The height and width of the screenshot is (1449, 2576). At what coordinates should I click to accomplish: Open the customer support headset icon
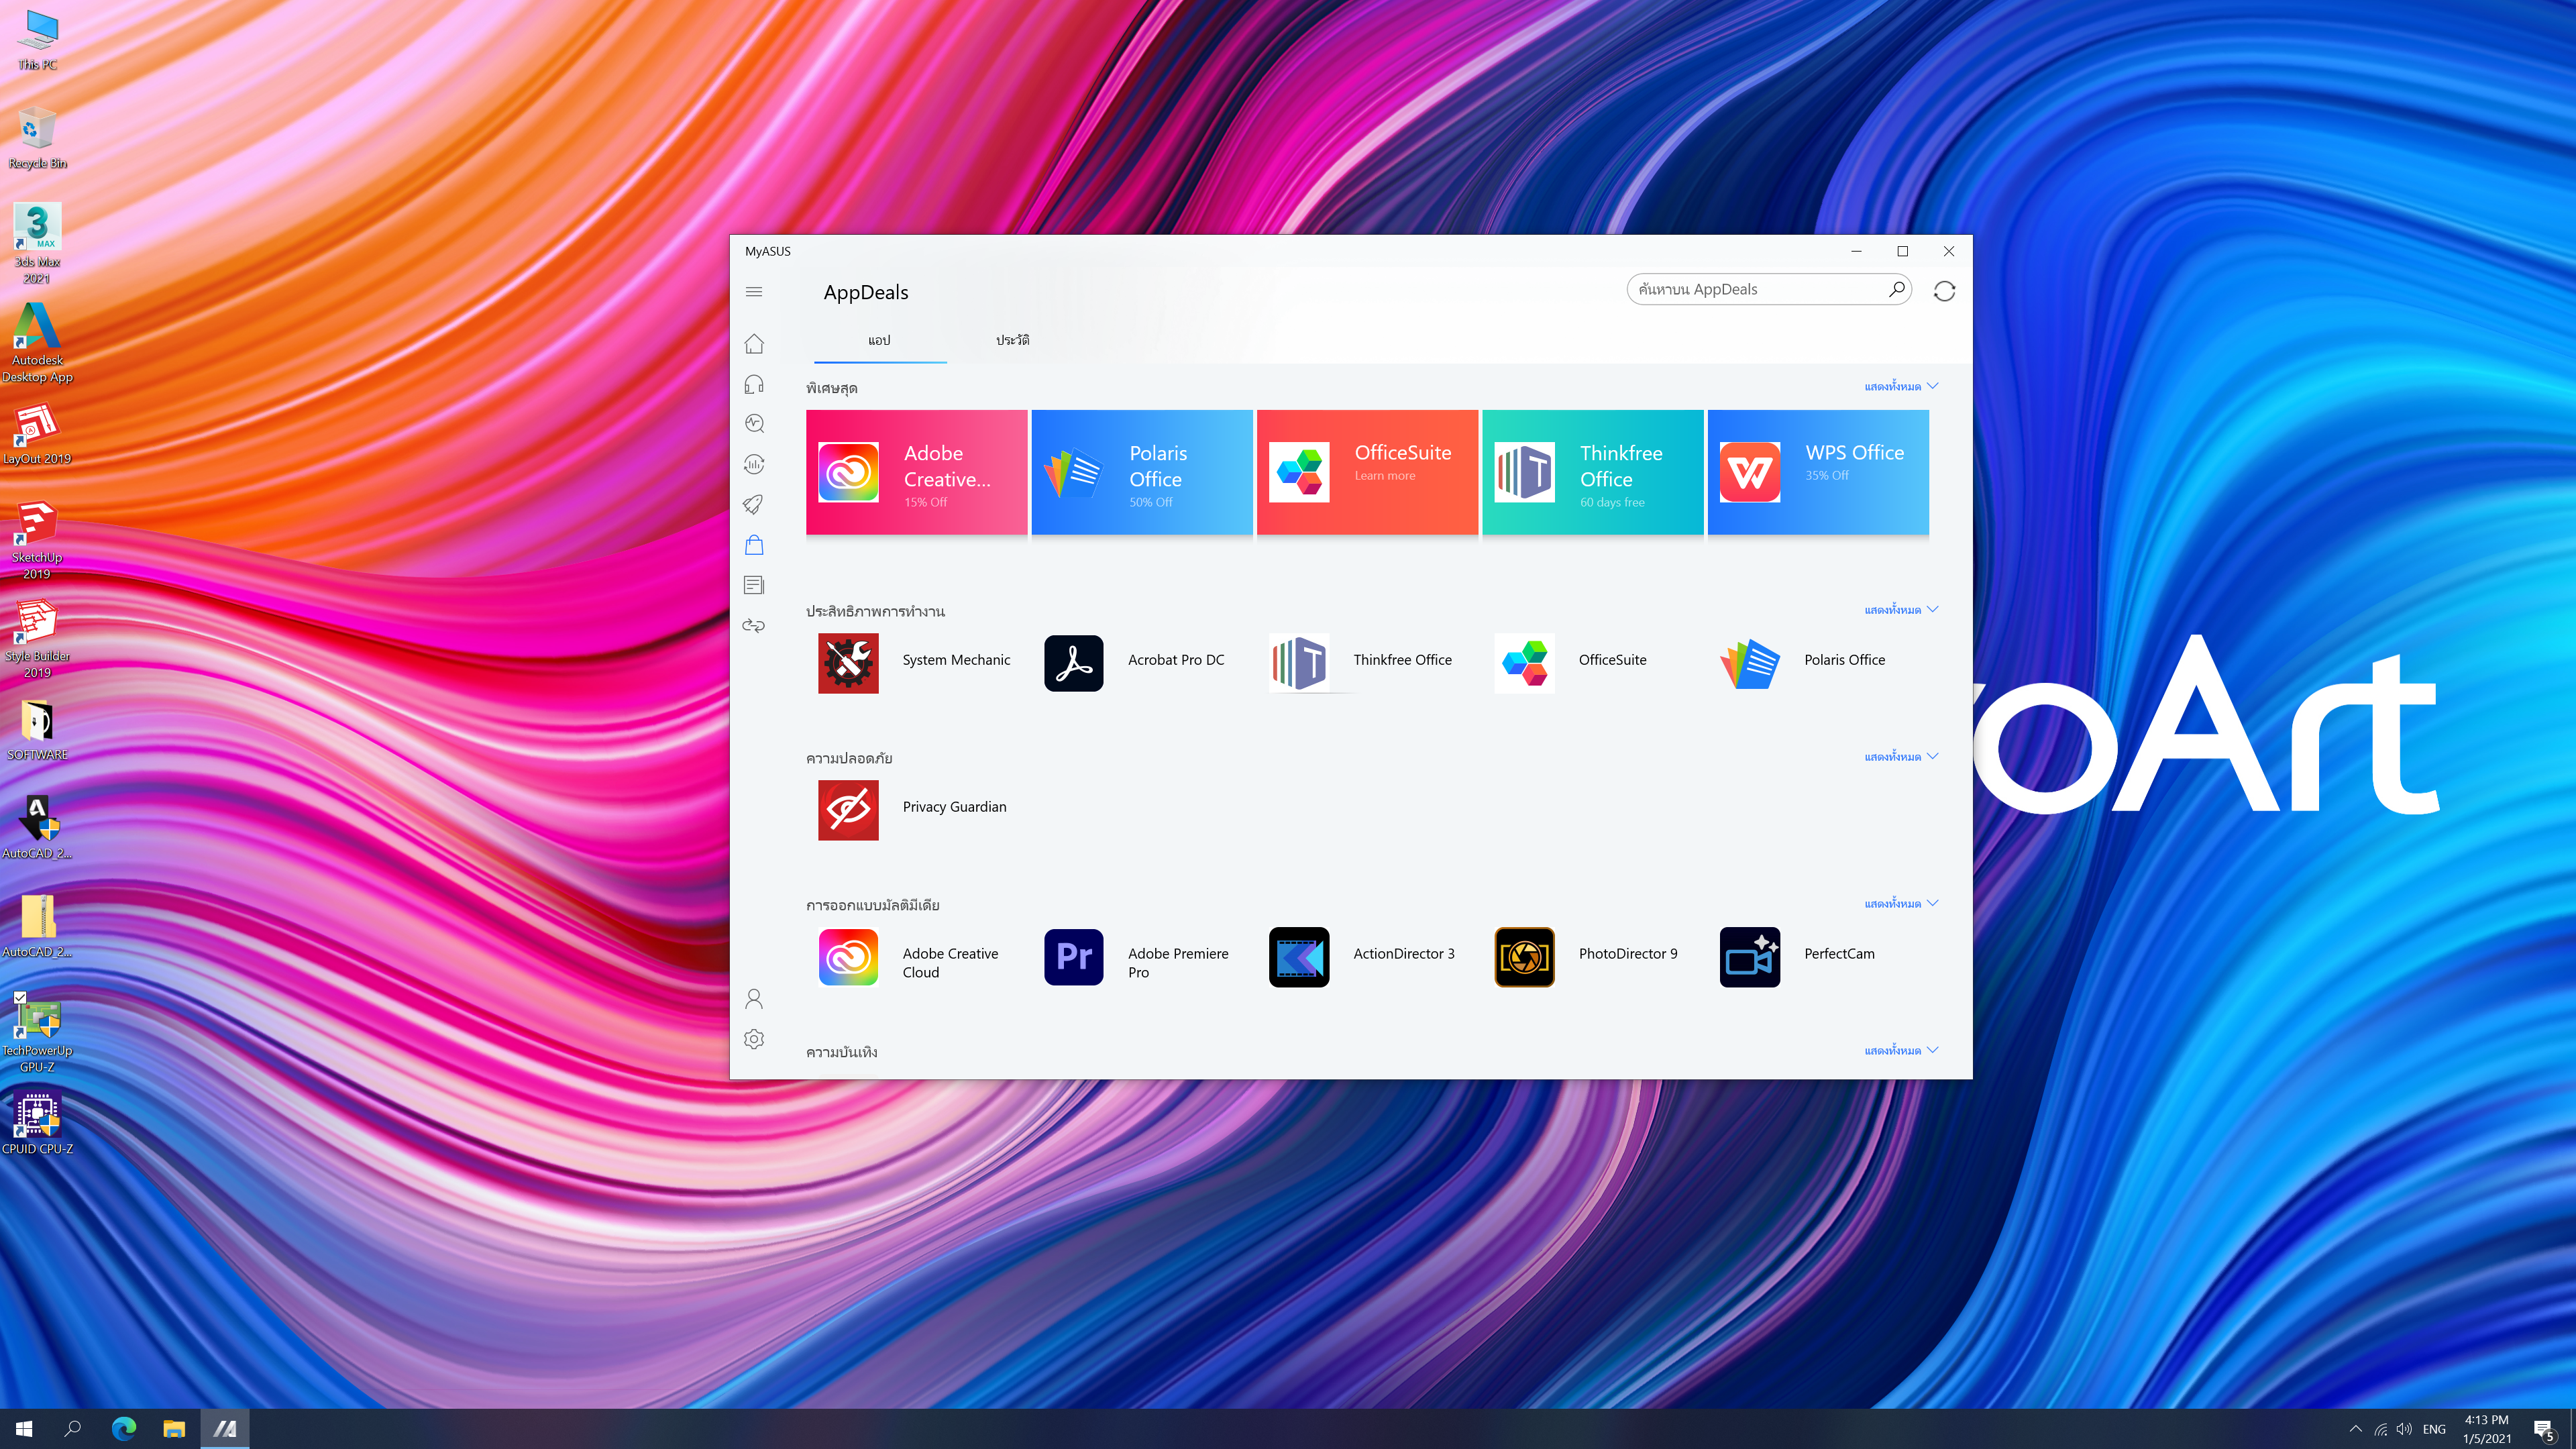(x=754, y=384)
